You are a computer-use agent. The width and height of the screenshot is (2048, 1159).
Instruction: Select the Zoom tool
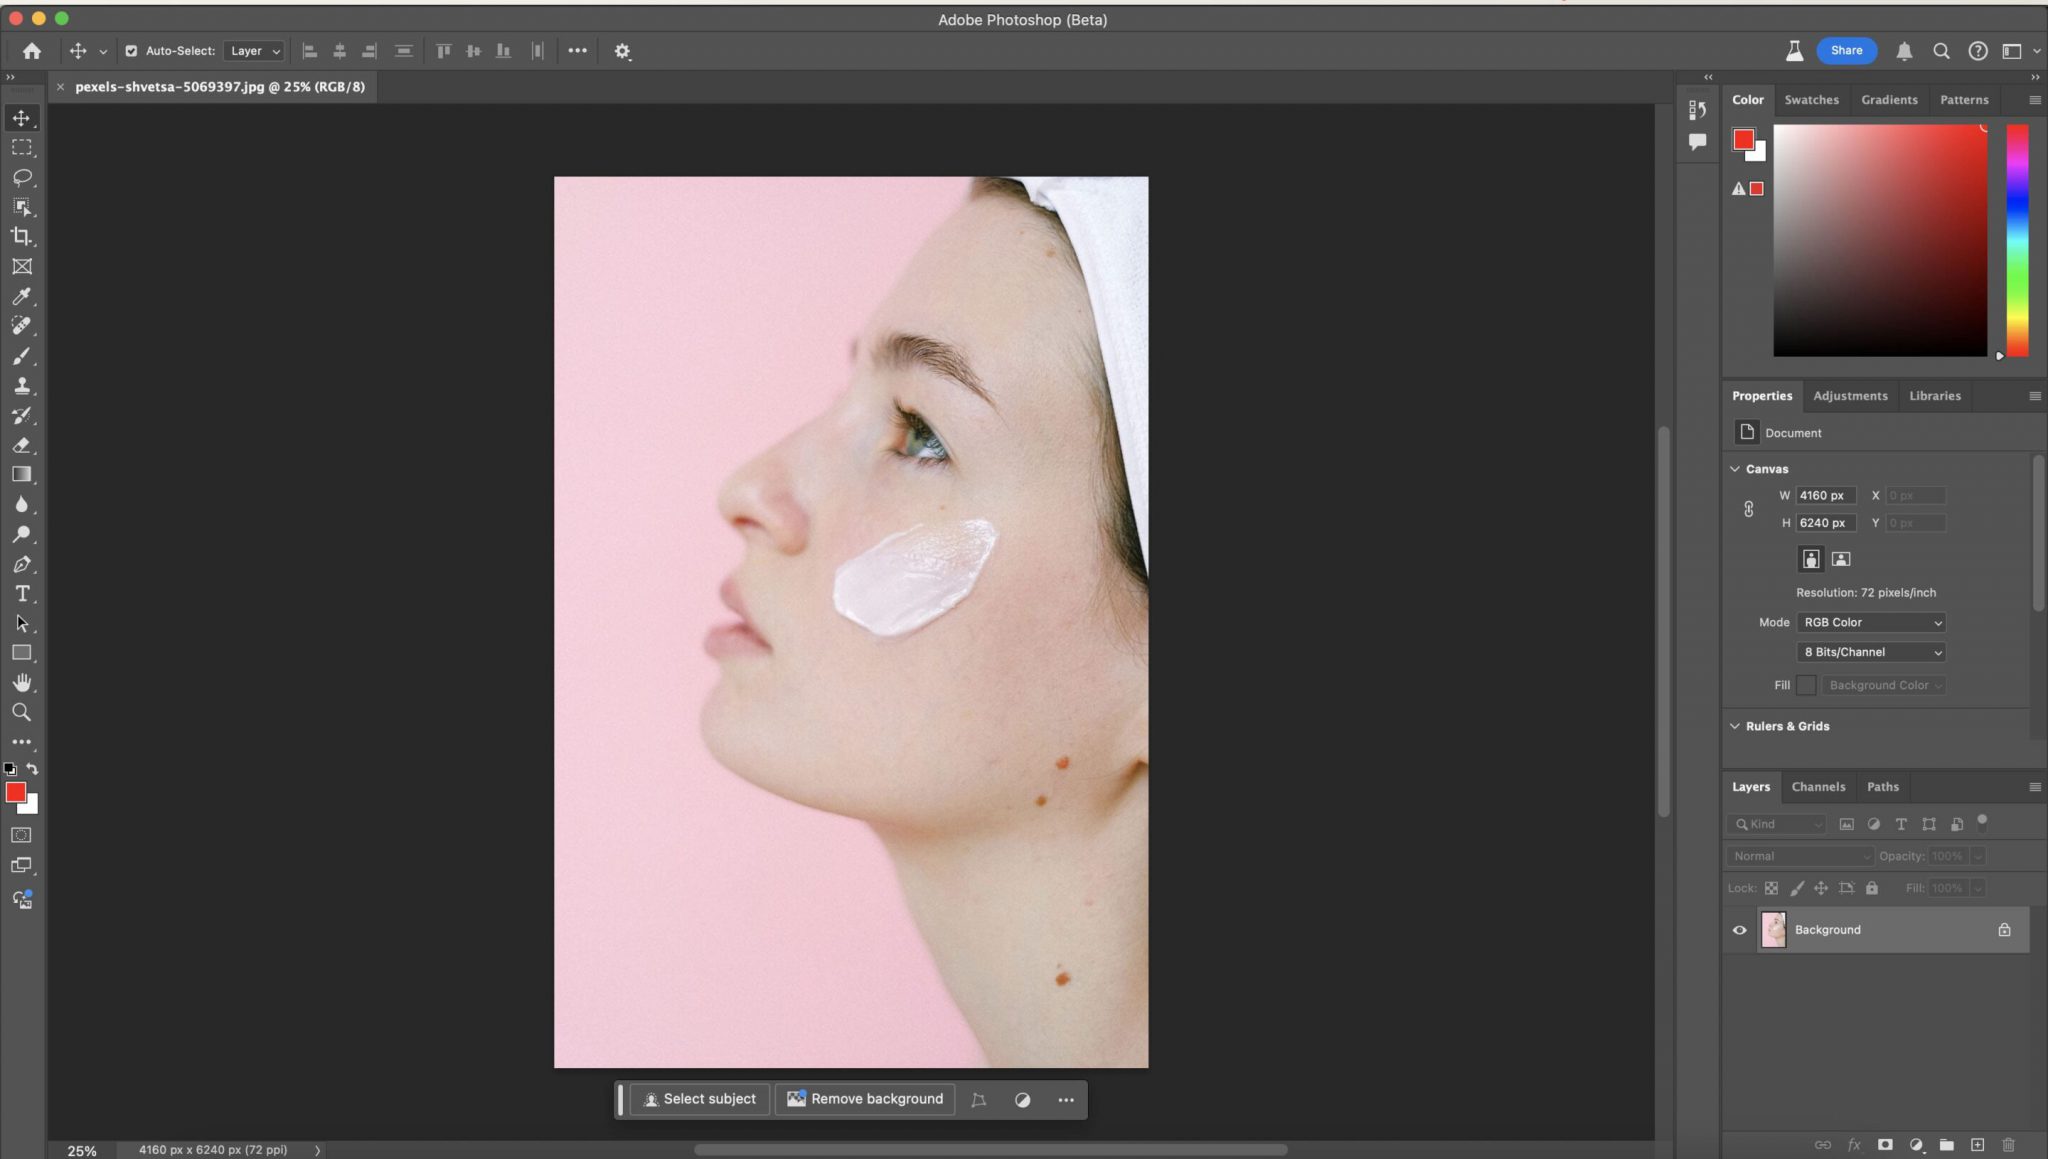tap(22, 712)
